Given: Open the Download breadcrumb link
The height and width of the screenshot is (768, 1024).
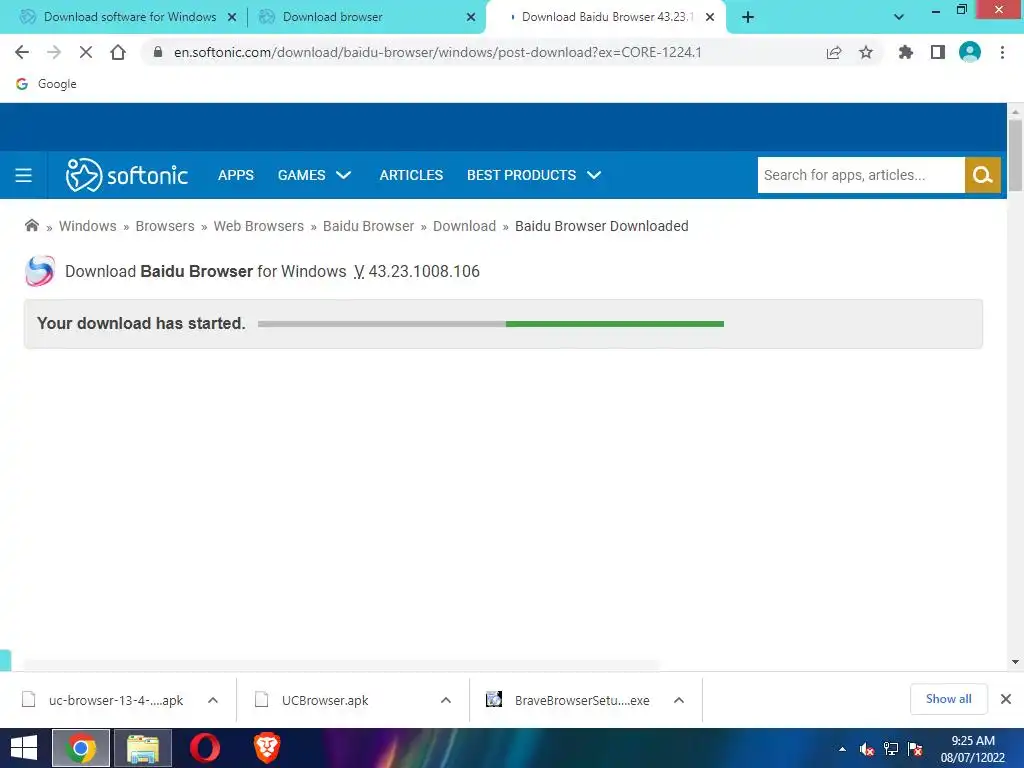Looking at the screenshot, I should tap(464, 226).
